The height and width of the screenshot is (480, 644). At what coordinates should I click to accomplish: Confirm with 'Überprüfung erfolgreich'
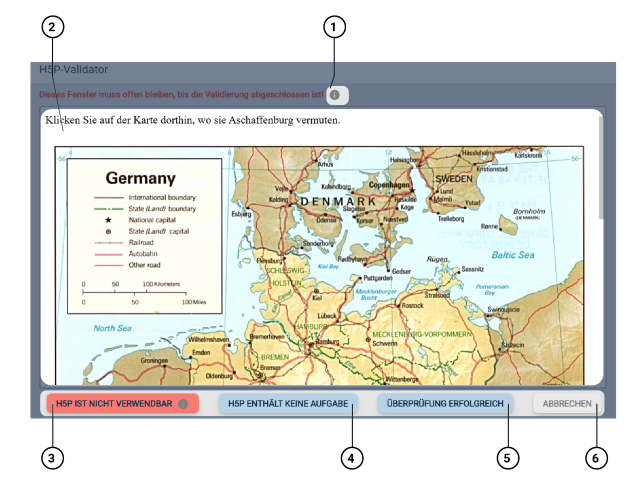tap(445, 404)
